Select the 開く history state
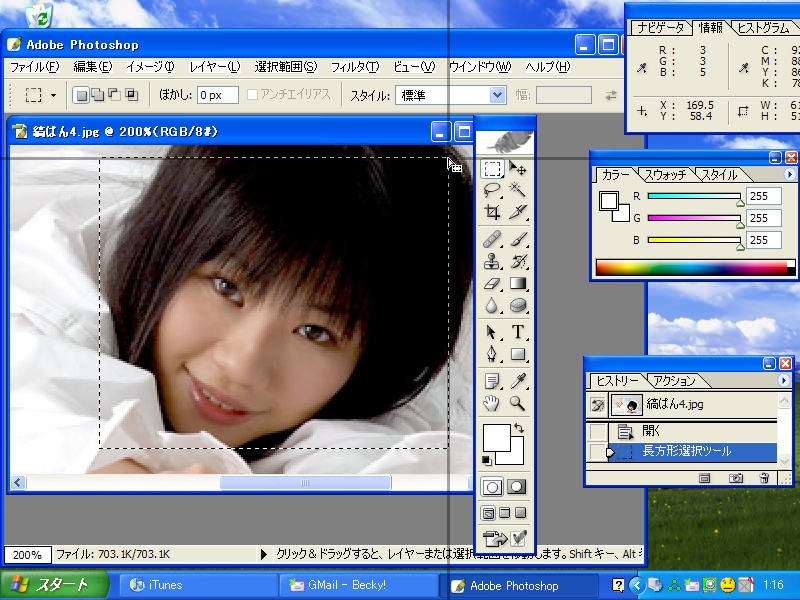 (684, 431)
